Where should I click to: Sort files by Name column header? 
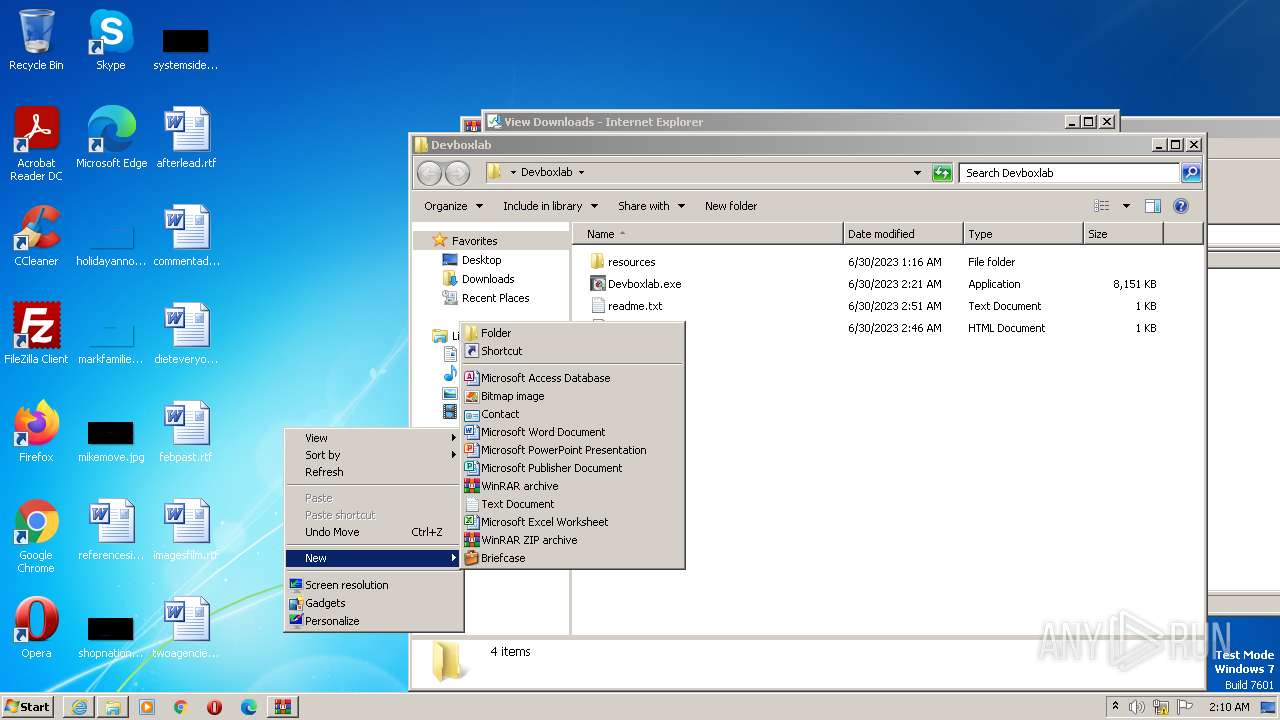[708, 234]
